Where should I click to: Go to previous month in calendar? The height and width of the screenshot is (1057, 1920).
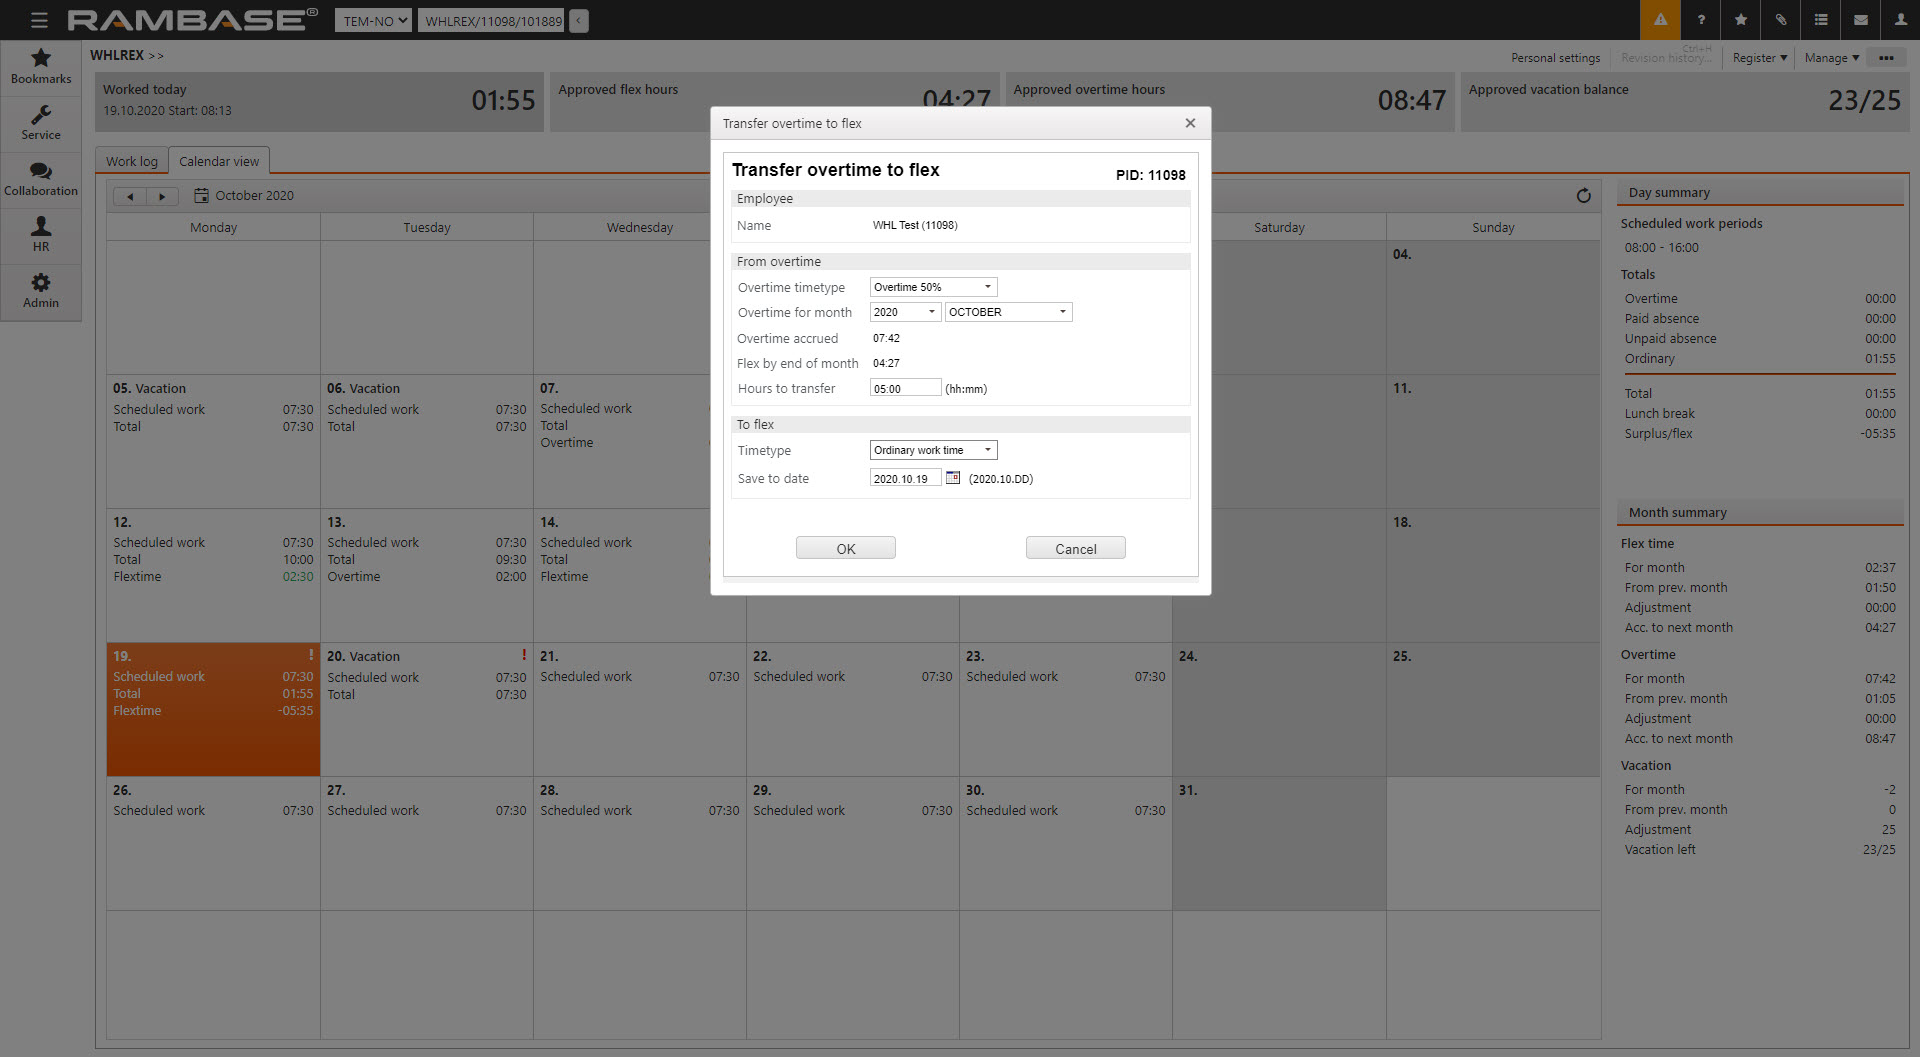coord(129,197)
